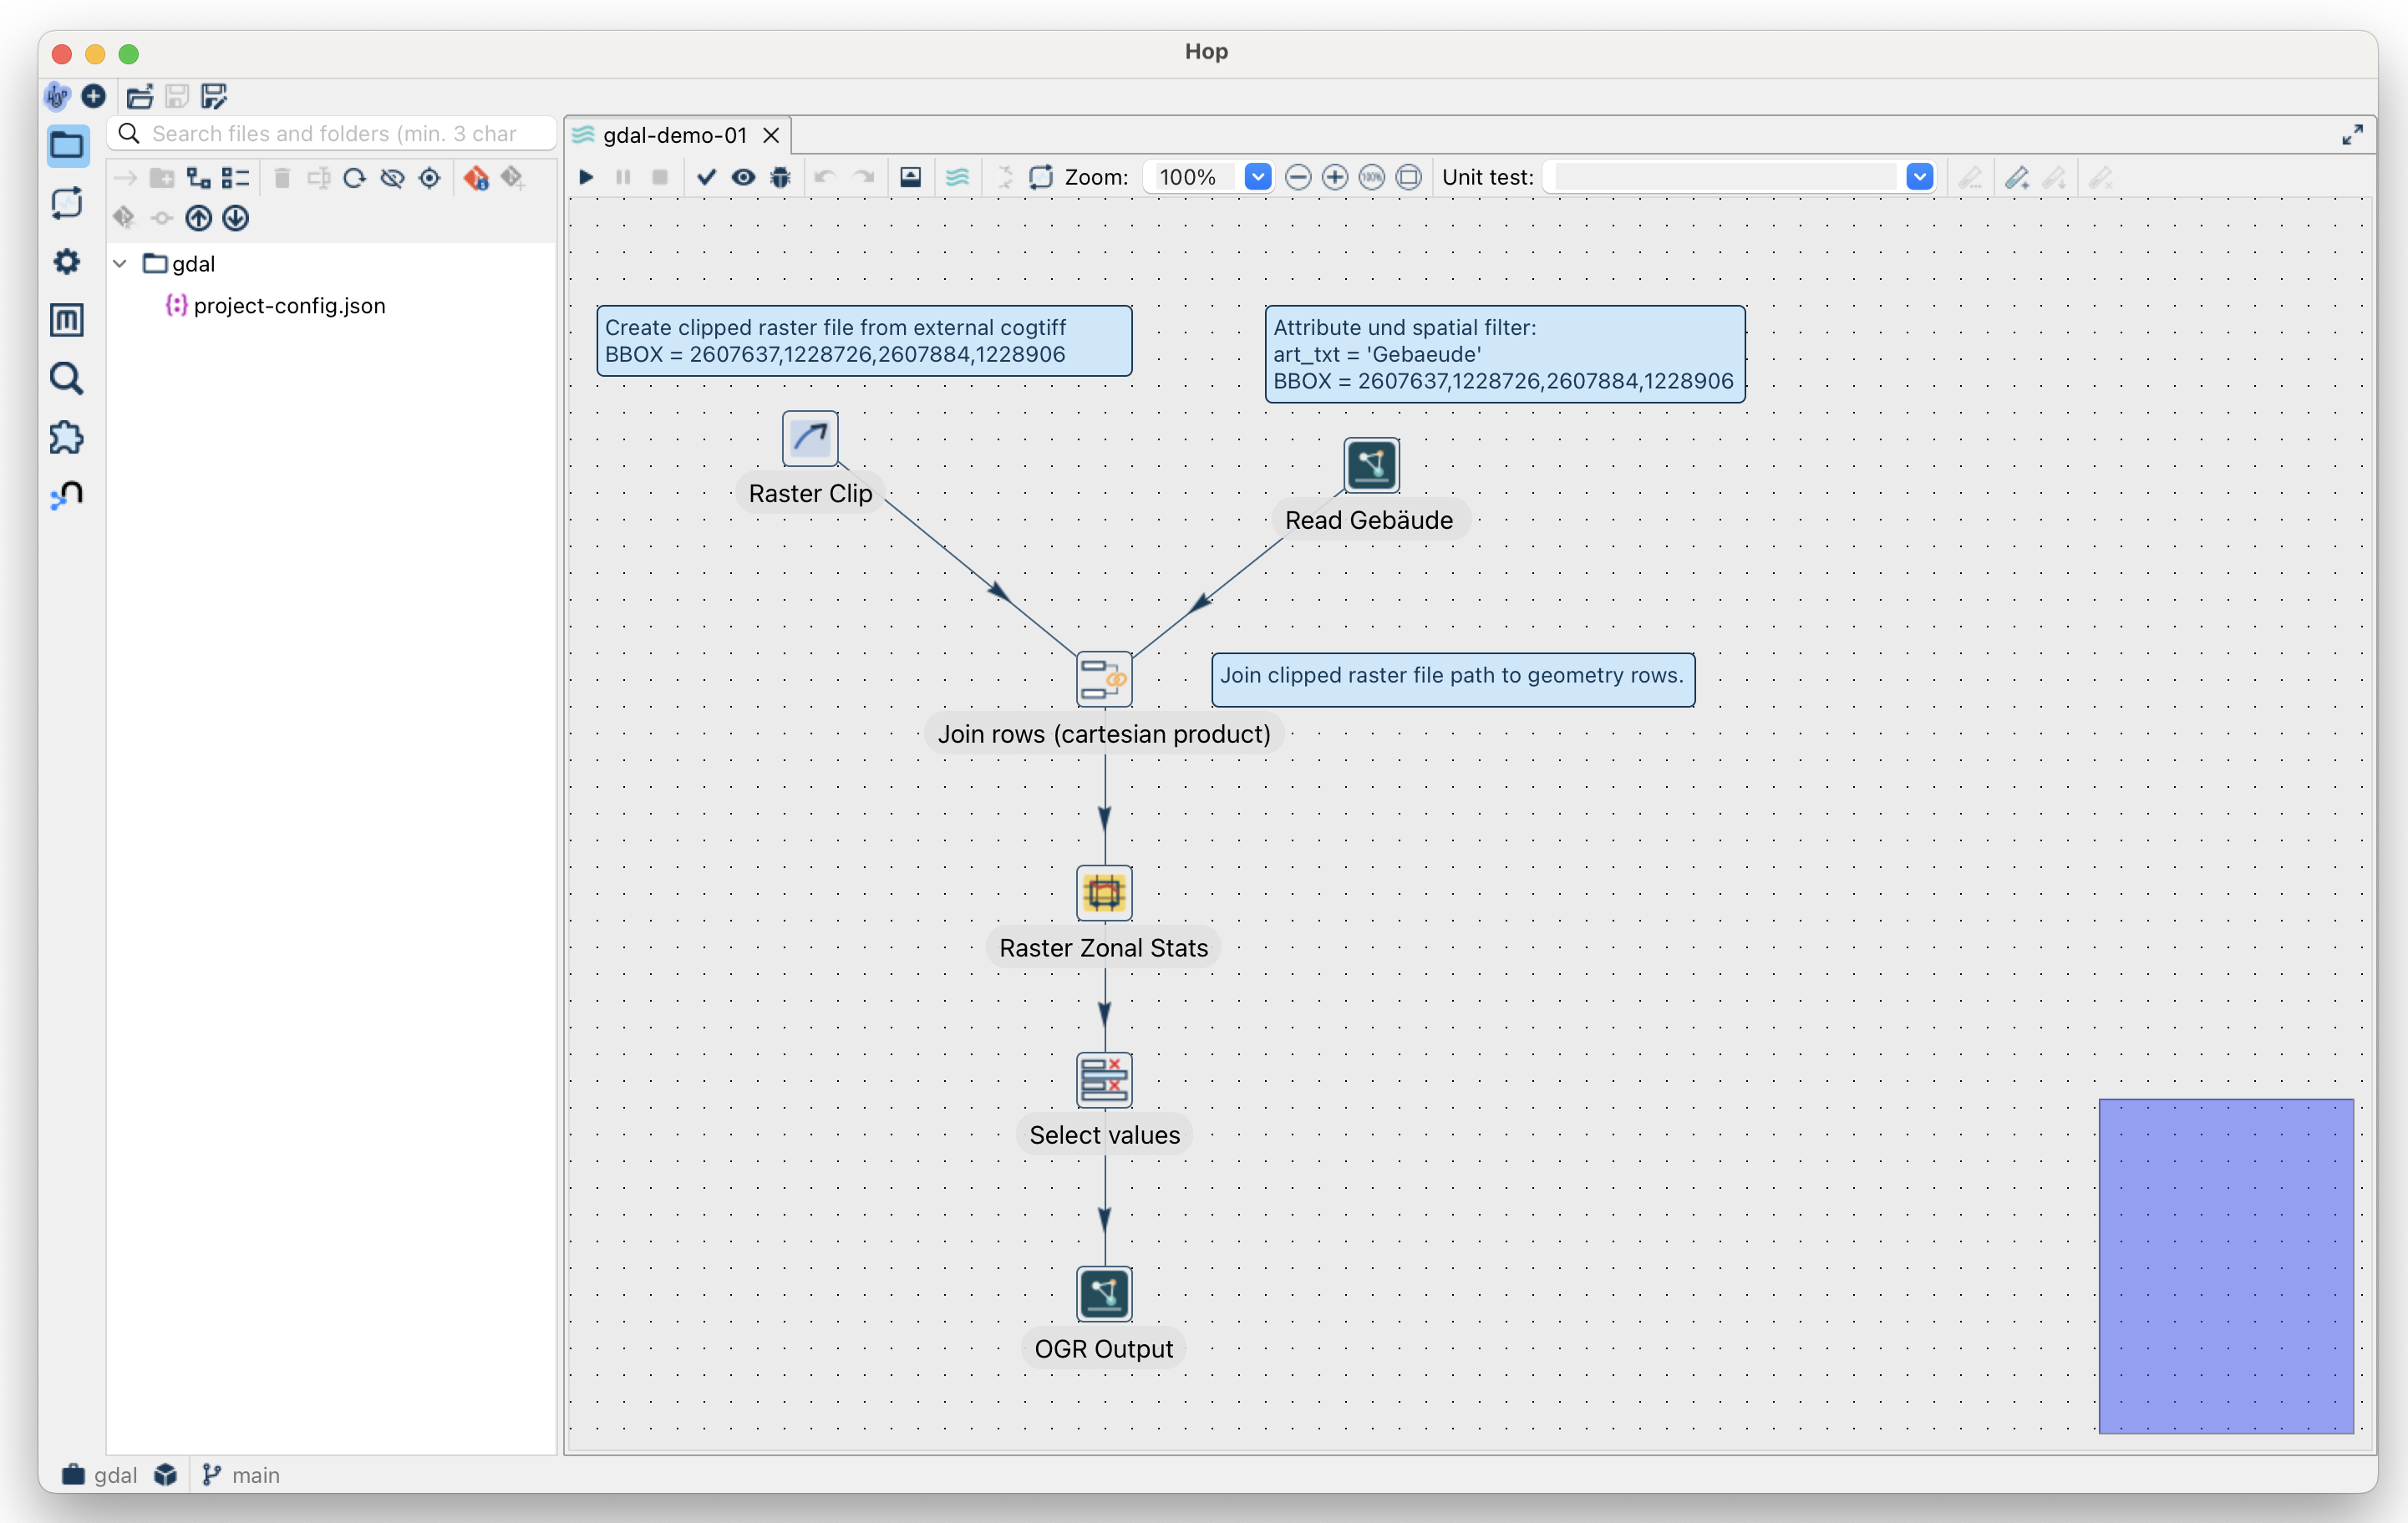
Task: Open the Unit test dropdown
Action: coord(1919,177)
